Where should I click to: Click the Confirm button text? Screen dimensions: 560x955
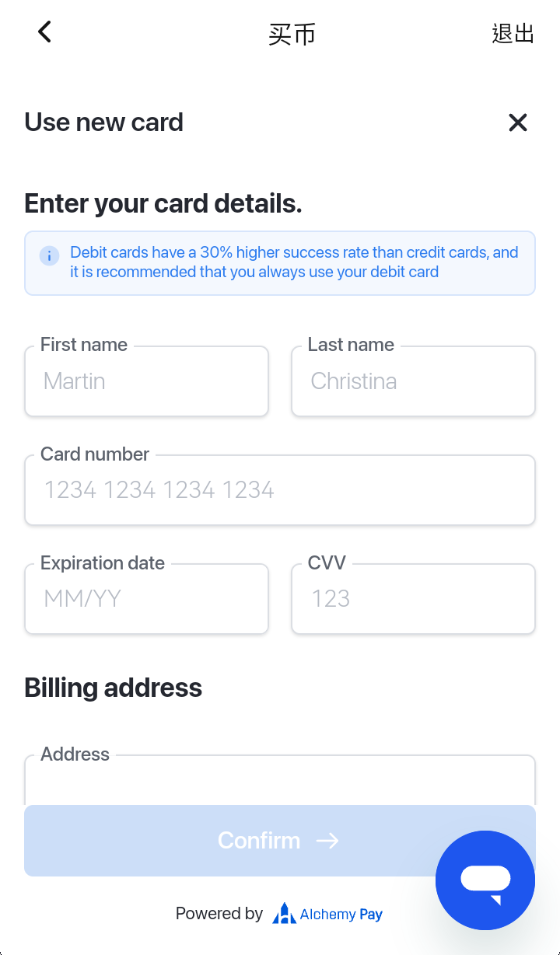(x=259, y=841)
